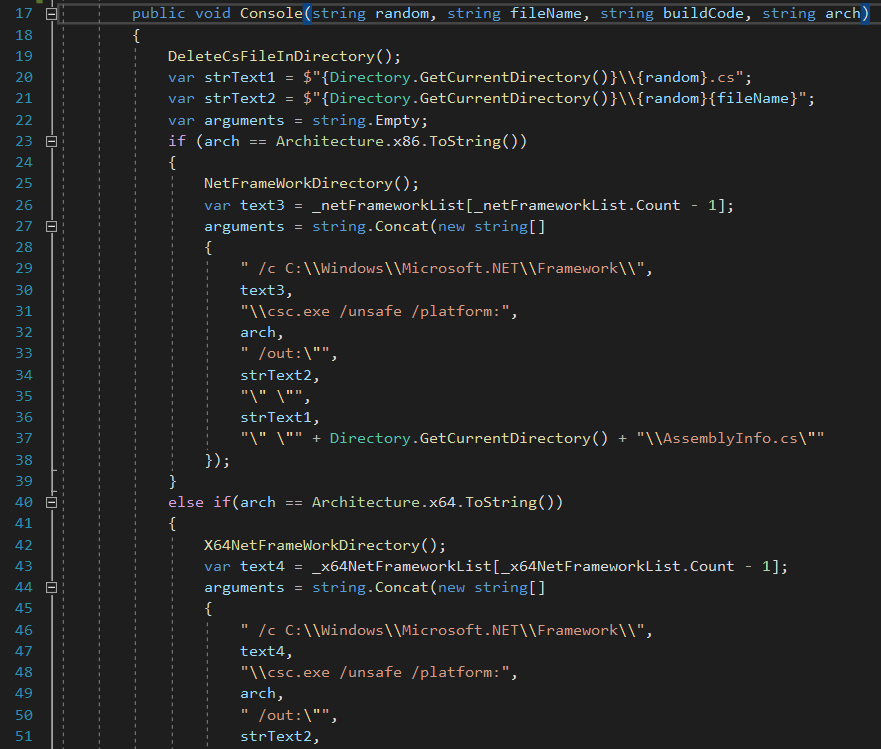Collapse the Console method at line 17
This screenshot has width=881, height=749.
pyautogui.click(x=51, y=14)
